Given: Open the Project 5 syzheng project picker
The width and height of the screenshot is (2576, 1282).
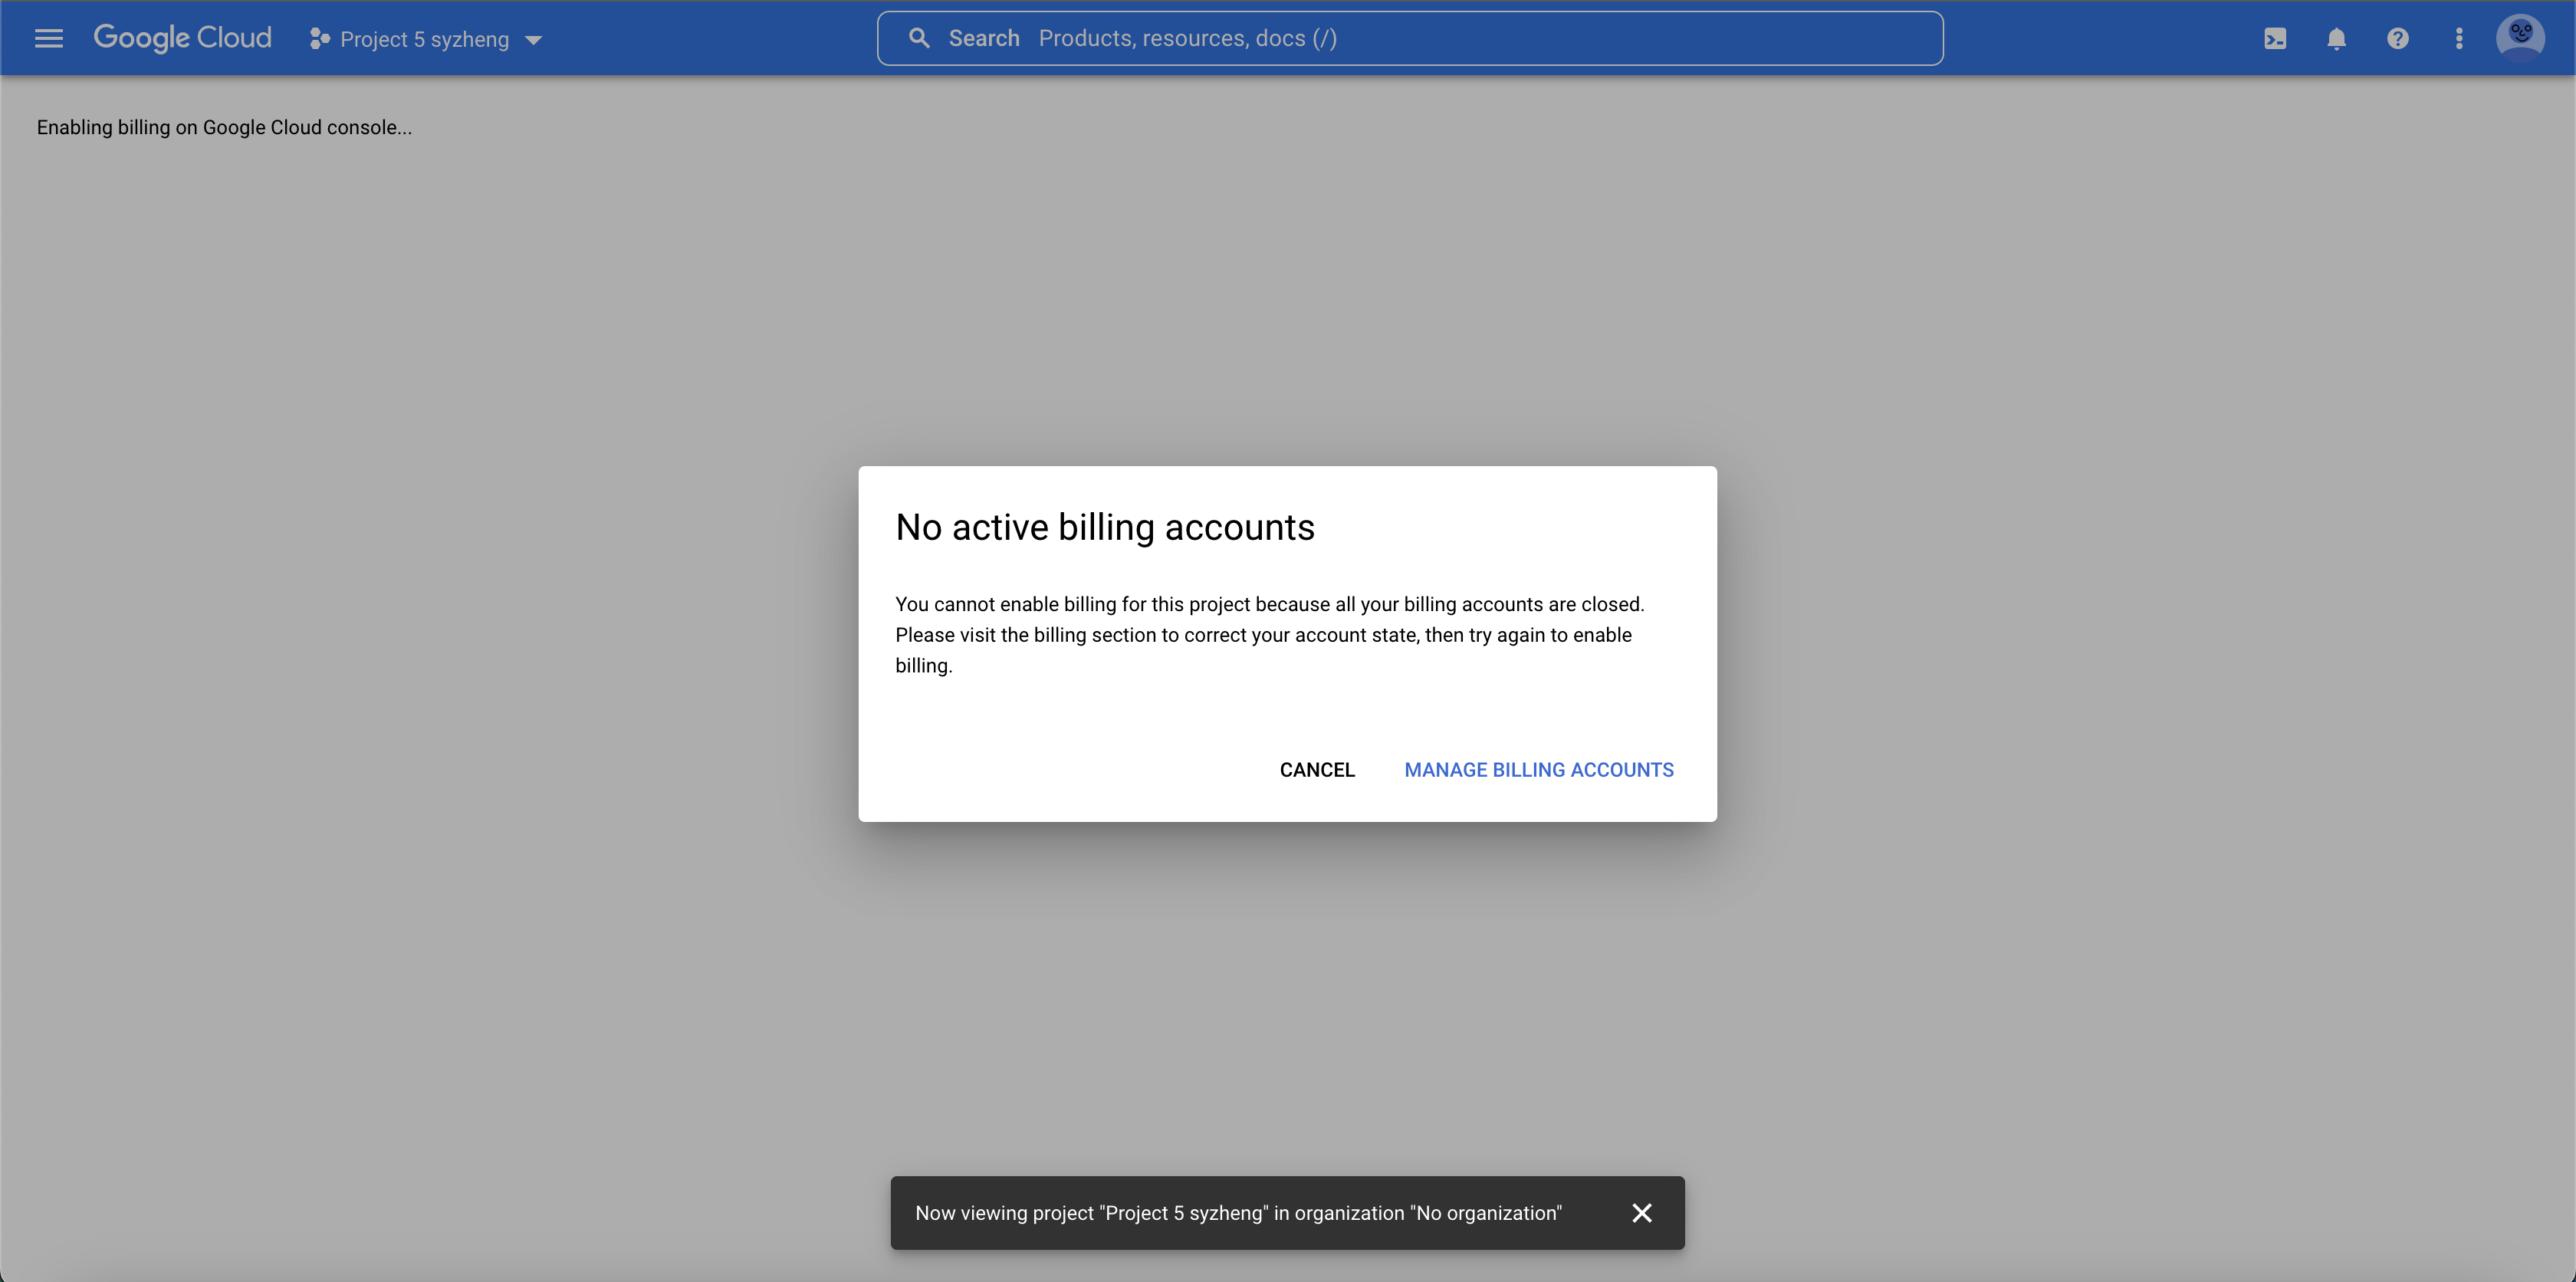Looking at the screenshot, I should click(425, 40).
